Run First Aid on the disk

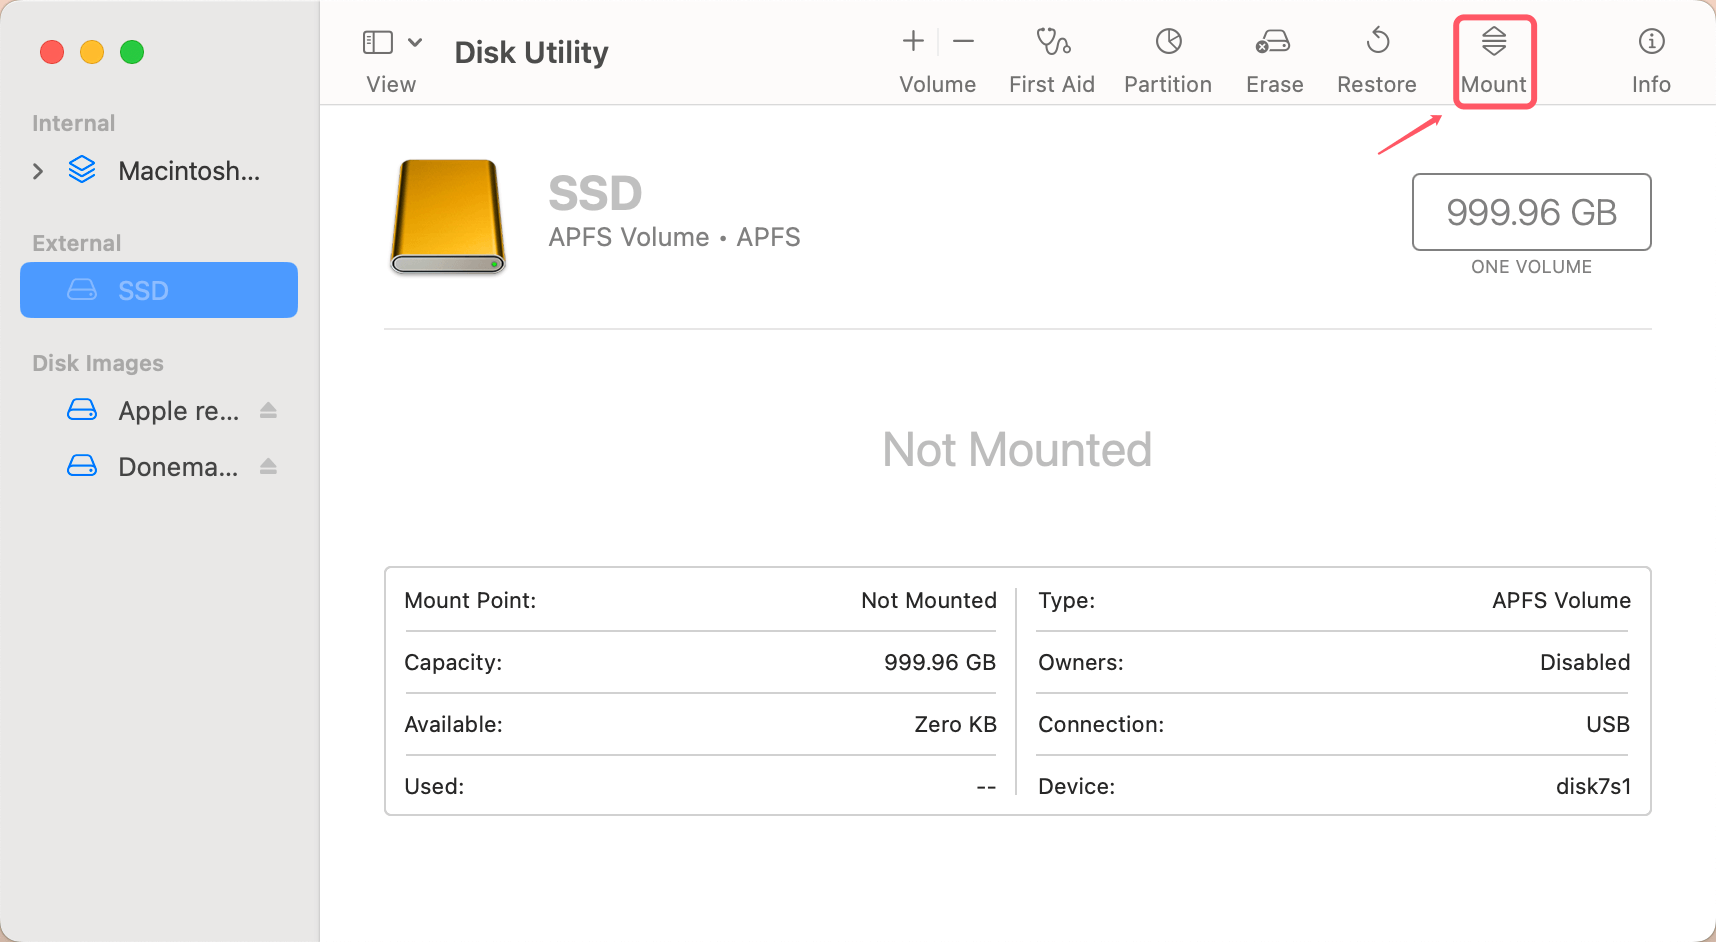[1051, 42]
